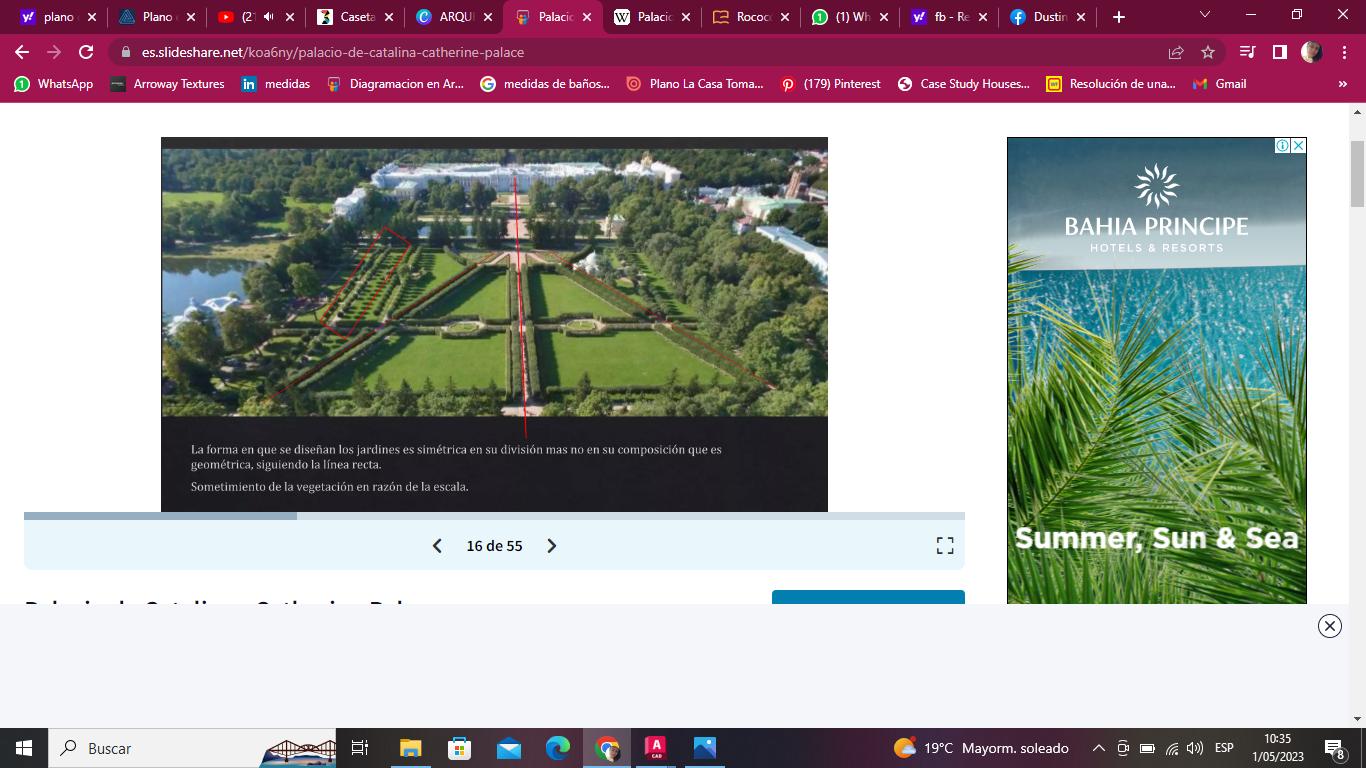Switch to the Wikipedia 'Palacio' tab
The image size is (1366, 768).
(653, 17)
